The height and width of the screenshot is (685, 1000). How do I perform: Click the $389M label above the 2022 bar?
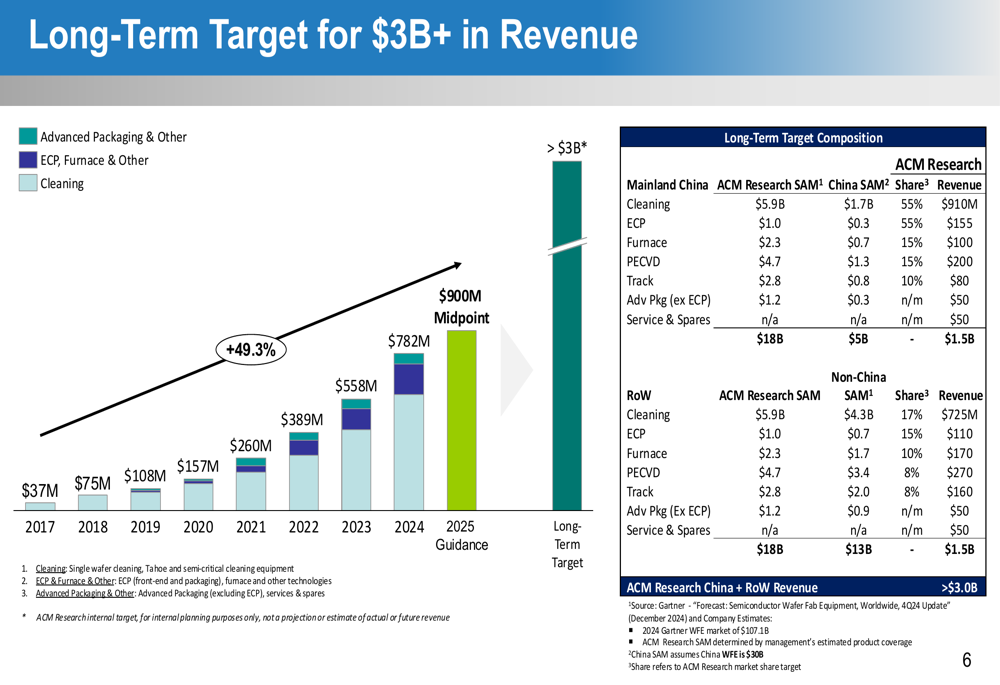tap(302, 420)
